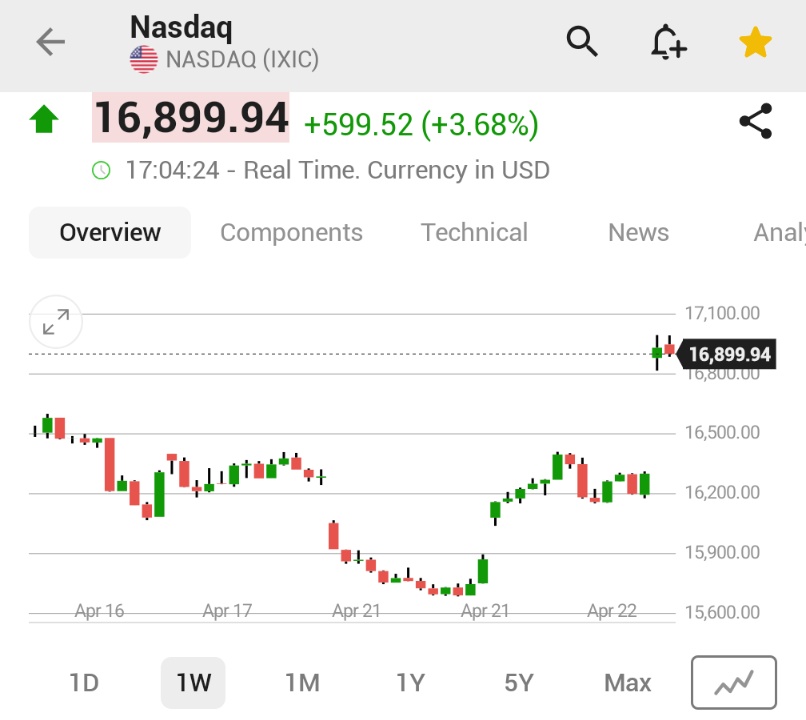
Task: Open the partially visible Analysis tab
Action: (x=779, y=232)
